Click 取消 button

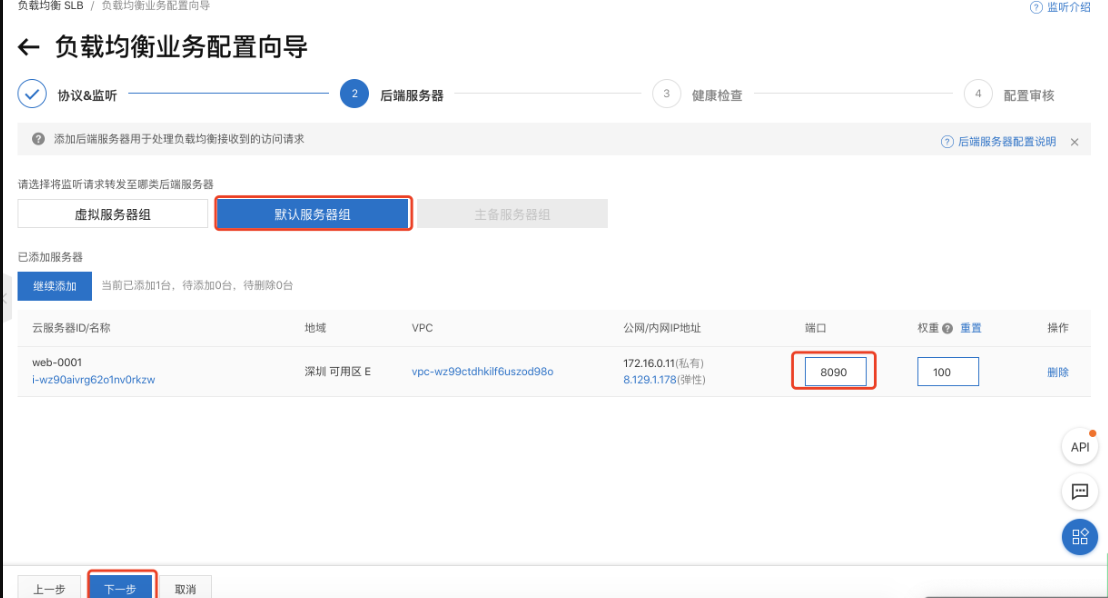point(185,589)
